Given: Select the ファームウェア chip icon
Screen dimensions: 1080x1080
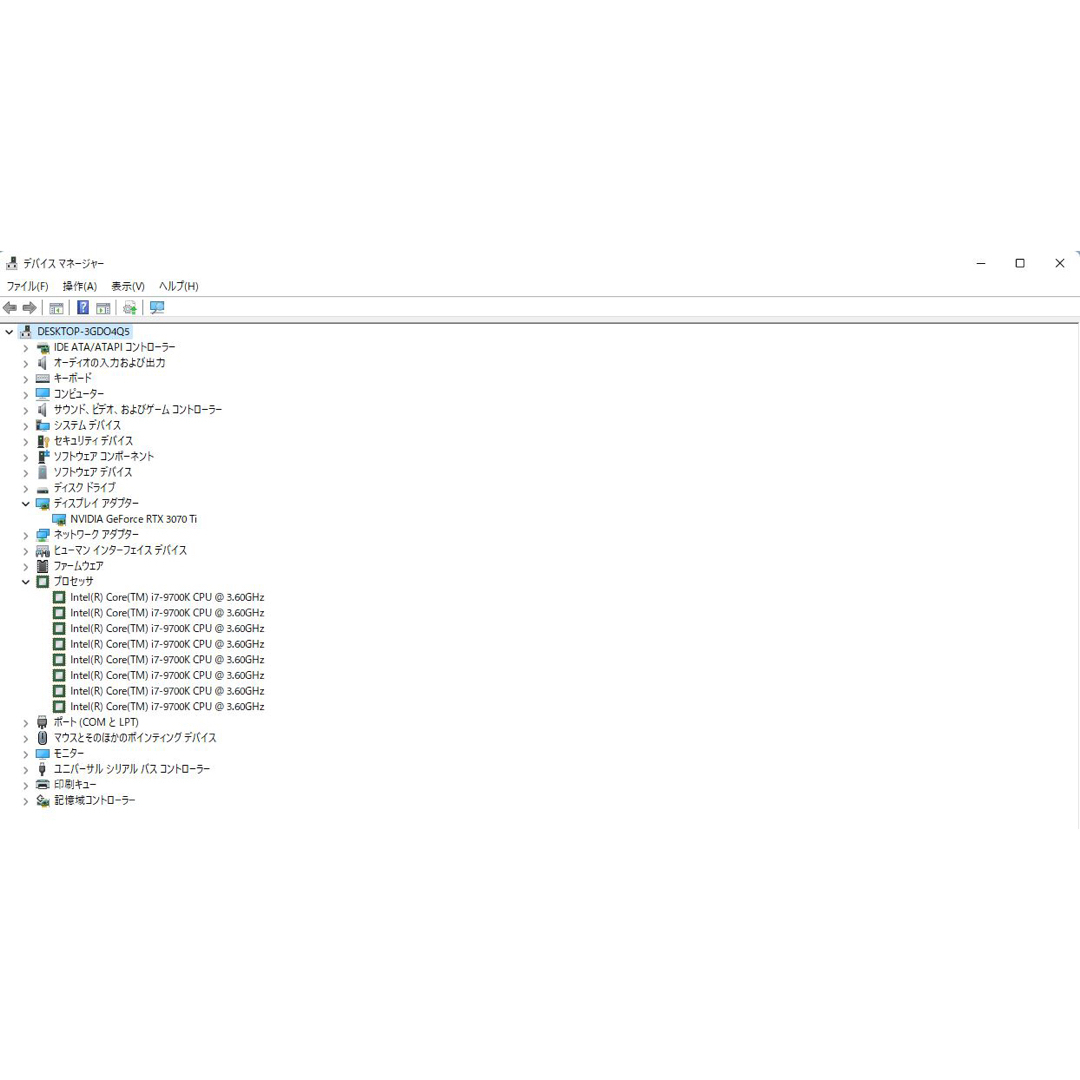Looking at the screenshot, I should coord(43,566).
